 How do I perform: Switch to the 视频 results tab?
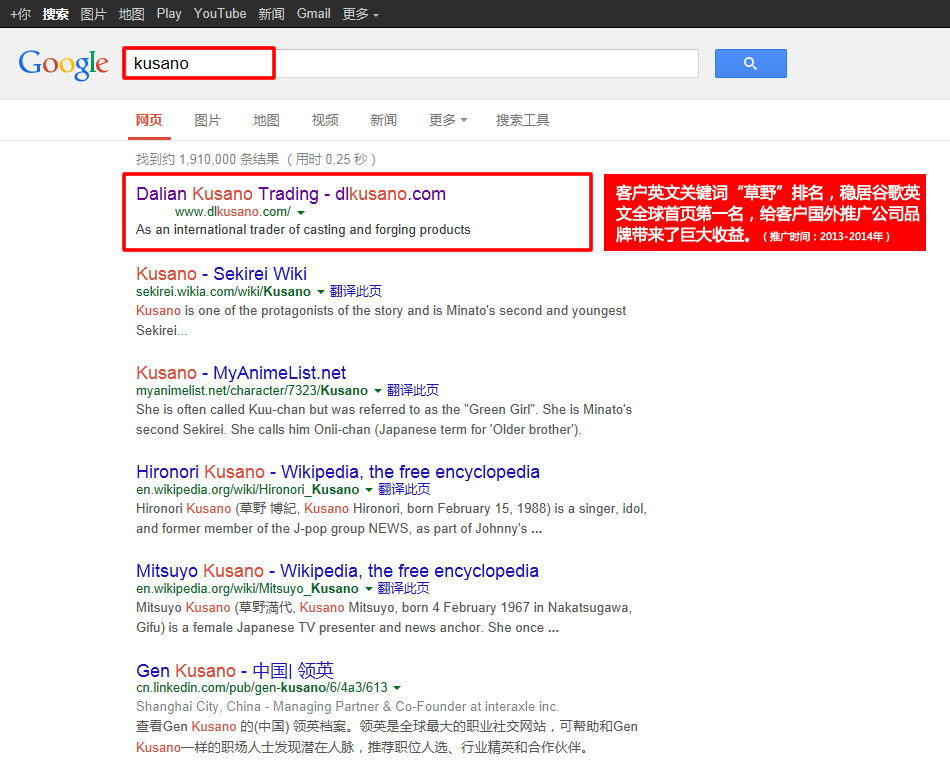tap(325, 120)
